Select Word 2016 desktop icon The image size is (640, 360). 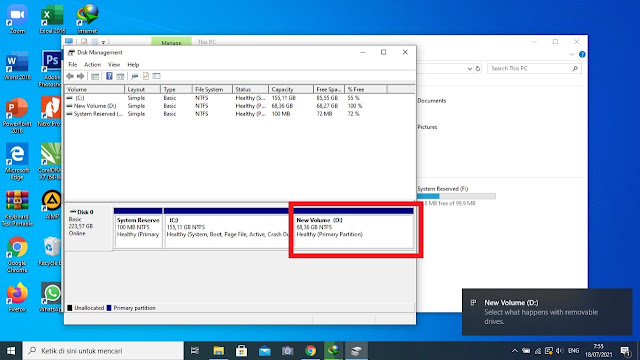click(x=17, y=66)
